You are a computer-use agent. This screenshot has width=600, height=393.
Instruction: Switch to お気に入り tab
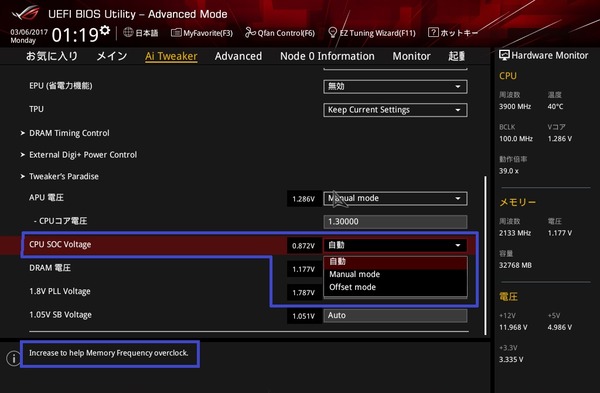click(52, 56)
